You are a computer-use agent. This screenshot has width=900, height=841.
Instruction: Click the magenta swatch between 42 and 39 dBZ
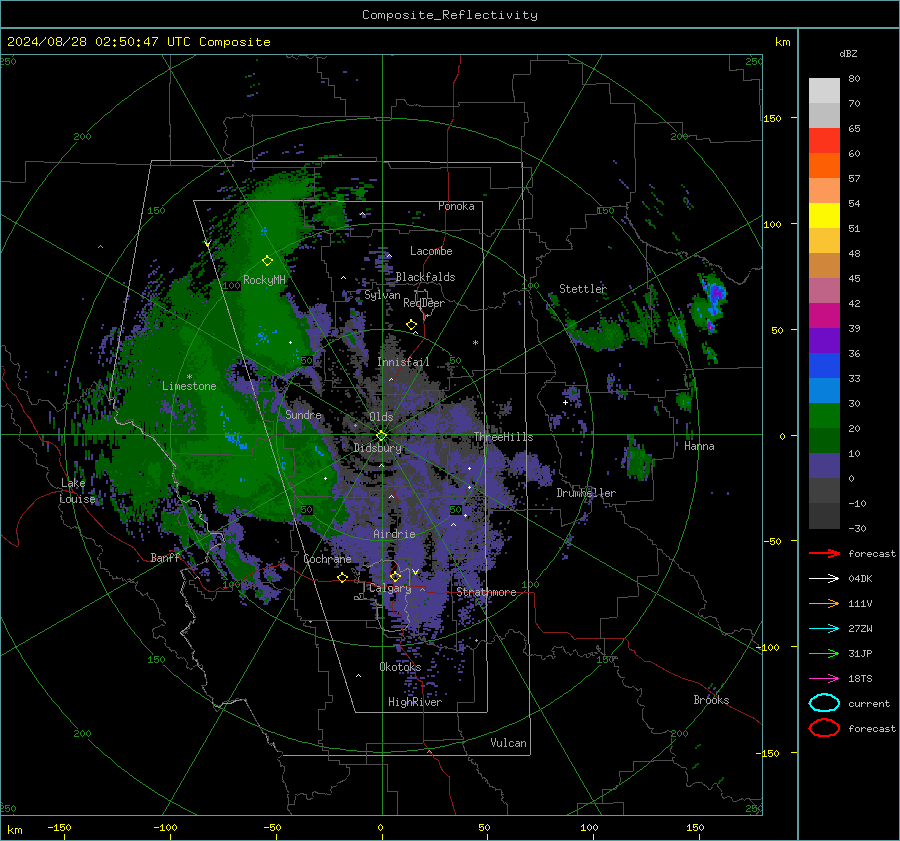click(x=824, y=316)
